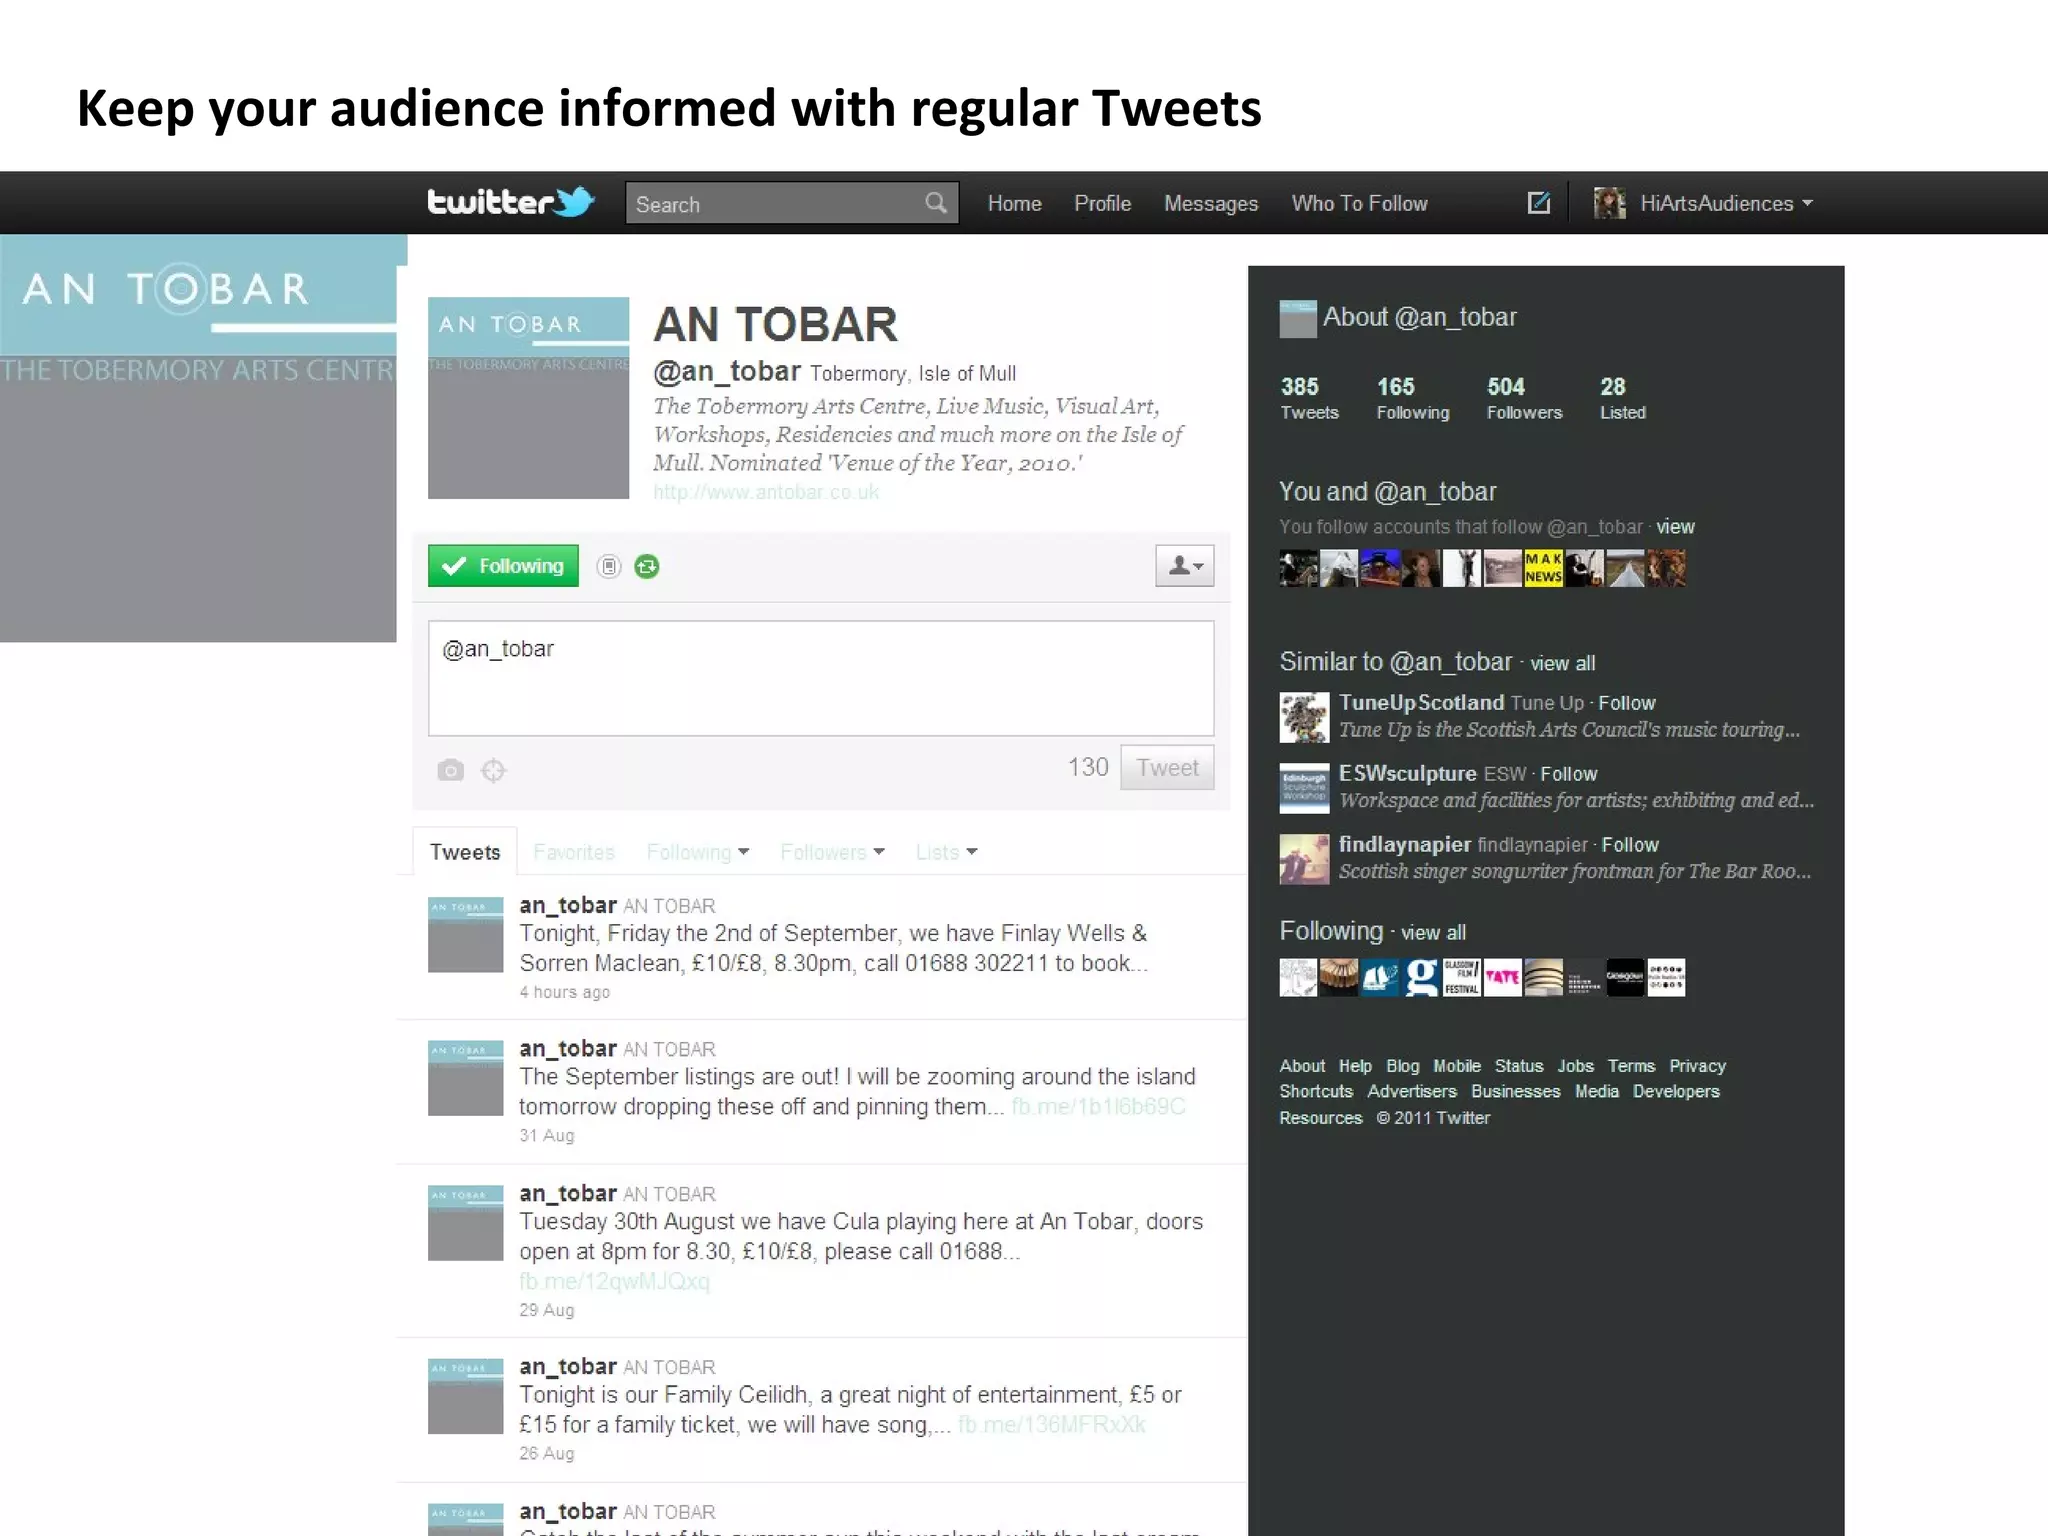Screen dimensions: 2048x1536
Task: Open the fb.me/1b1l6b69C link
Action: point(1097,1106)
